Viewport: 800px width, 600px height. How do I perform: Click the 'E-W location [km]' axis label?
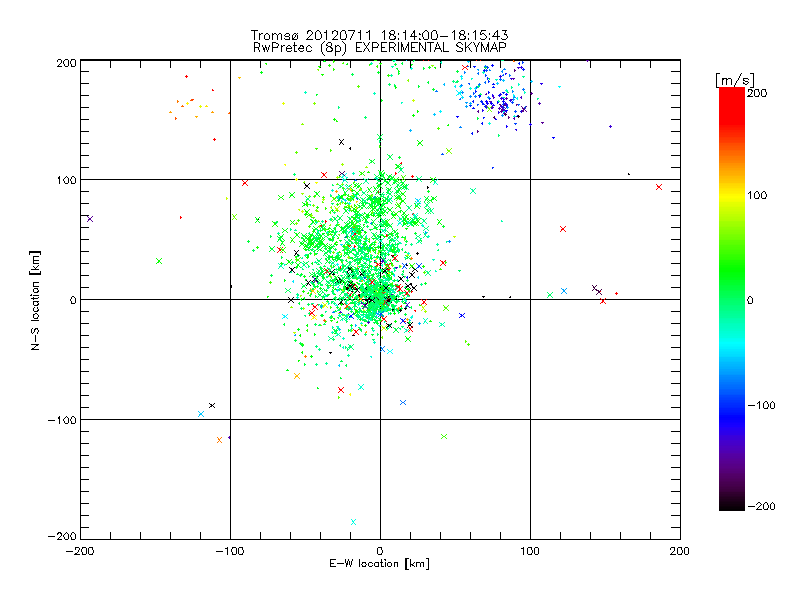pos(379,563)
